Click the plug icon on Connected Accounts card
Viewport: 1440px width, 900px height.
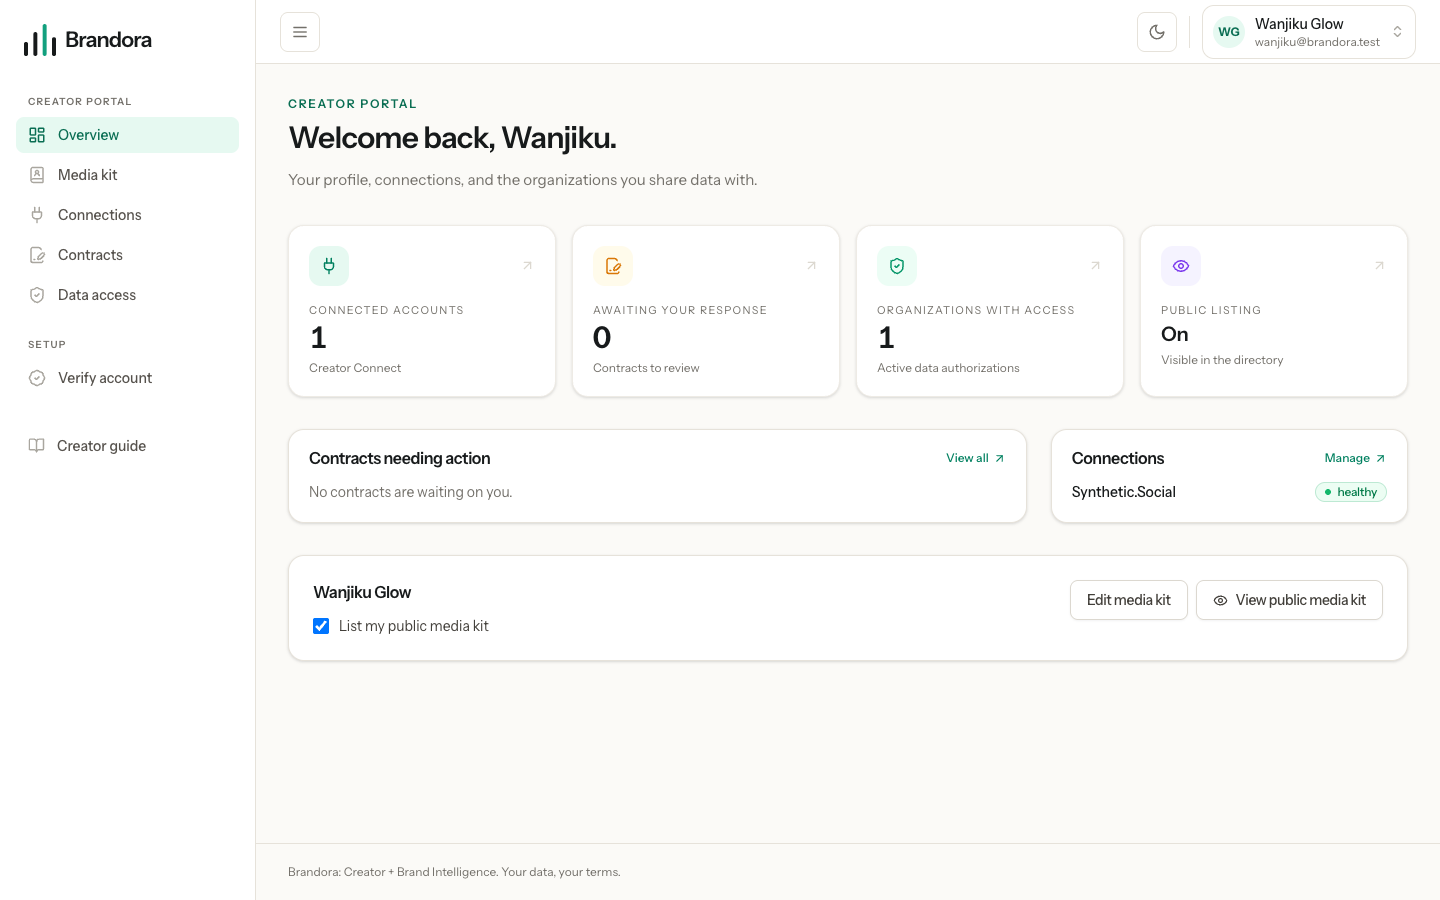329,266
